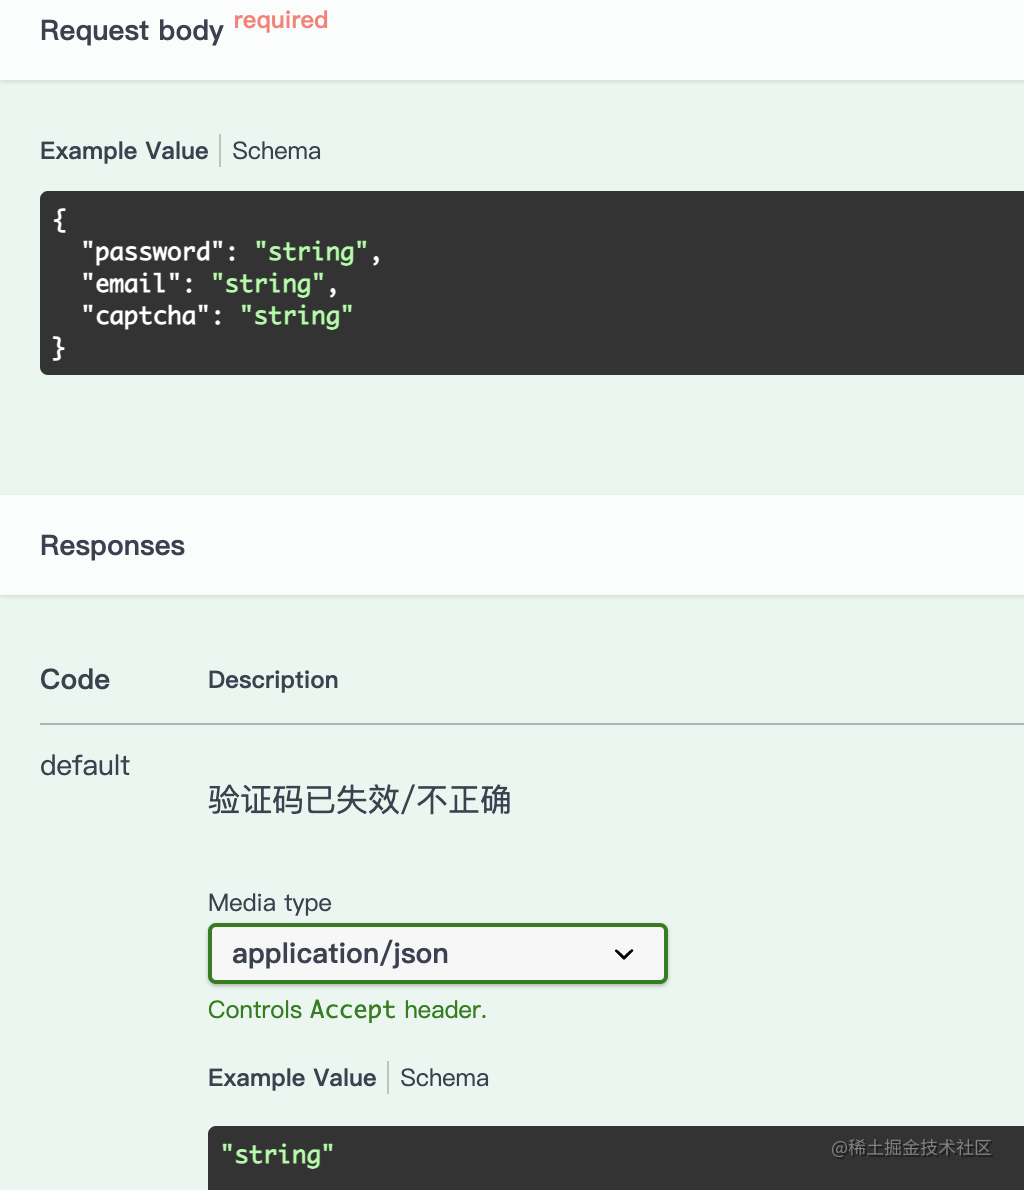Click the chevron arrow in the media type select
Viewport: 1024px width, 1190px height.
tap(624, 954)
